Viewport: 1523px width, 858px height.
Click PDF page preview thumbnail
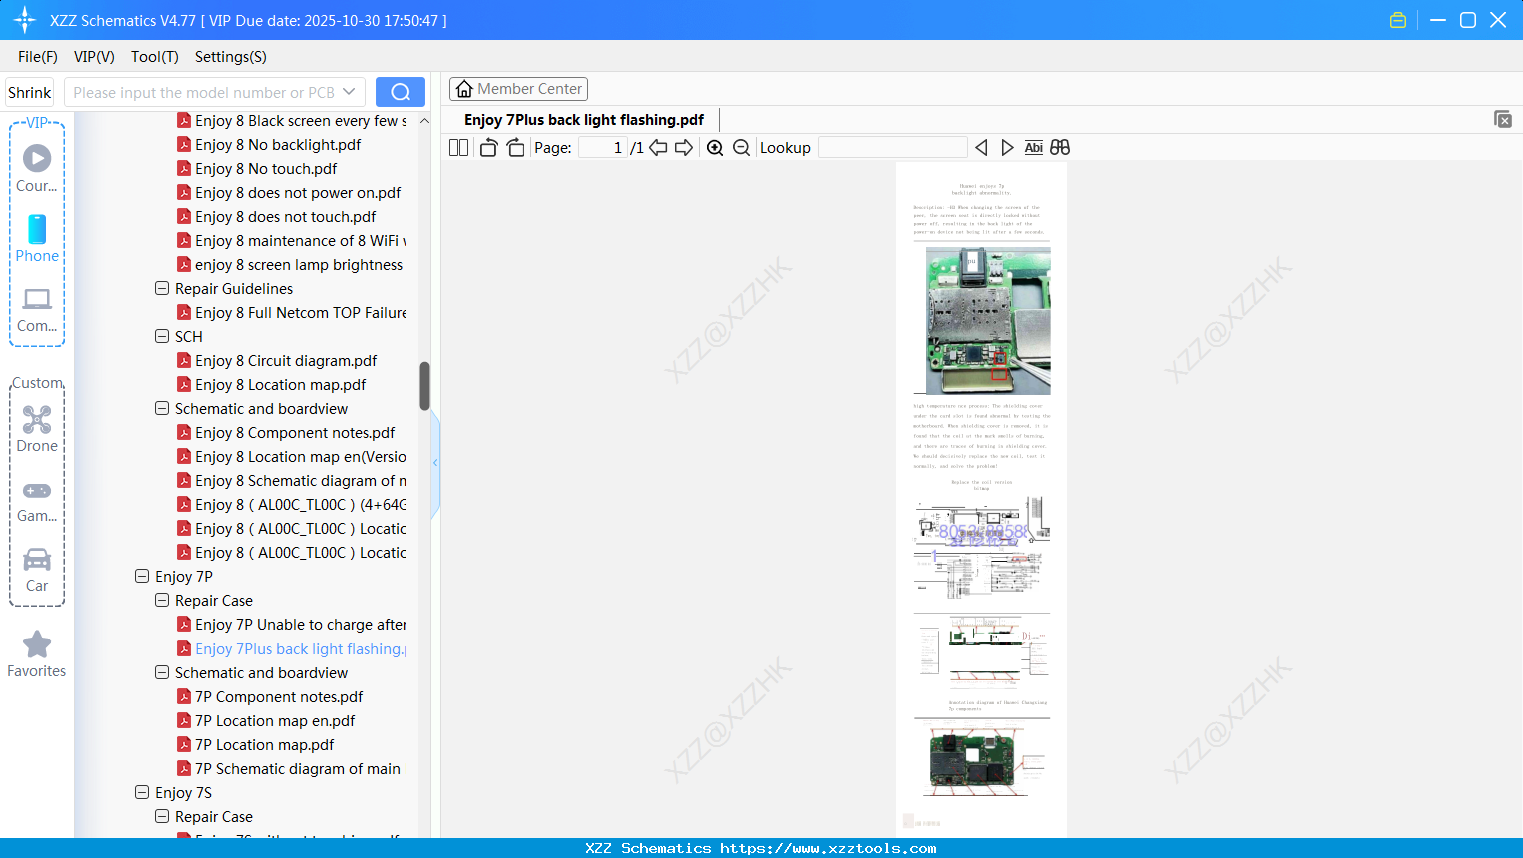click(x=981, y=499)
